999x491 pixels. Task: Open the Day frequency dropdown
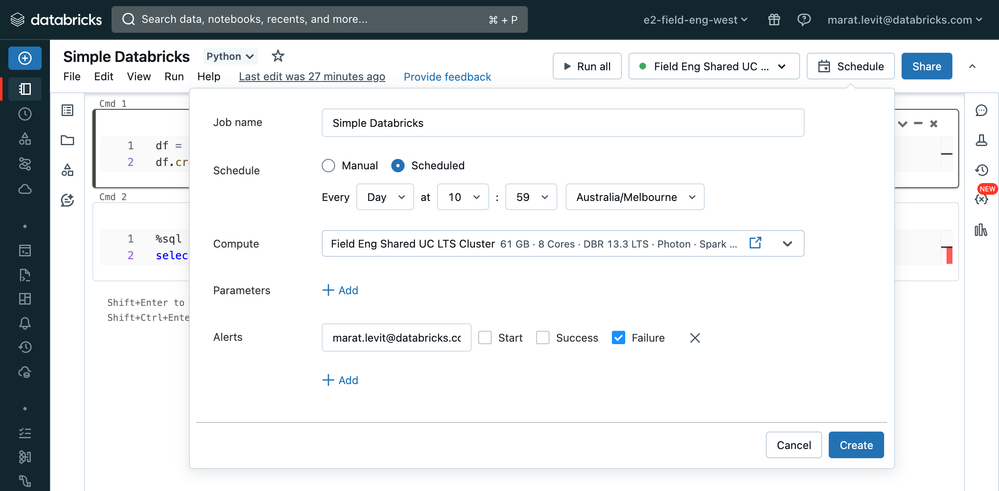384,197
